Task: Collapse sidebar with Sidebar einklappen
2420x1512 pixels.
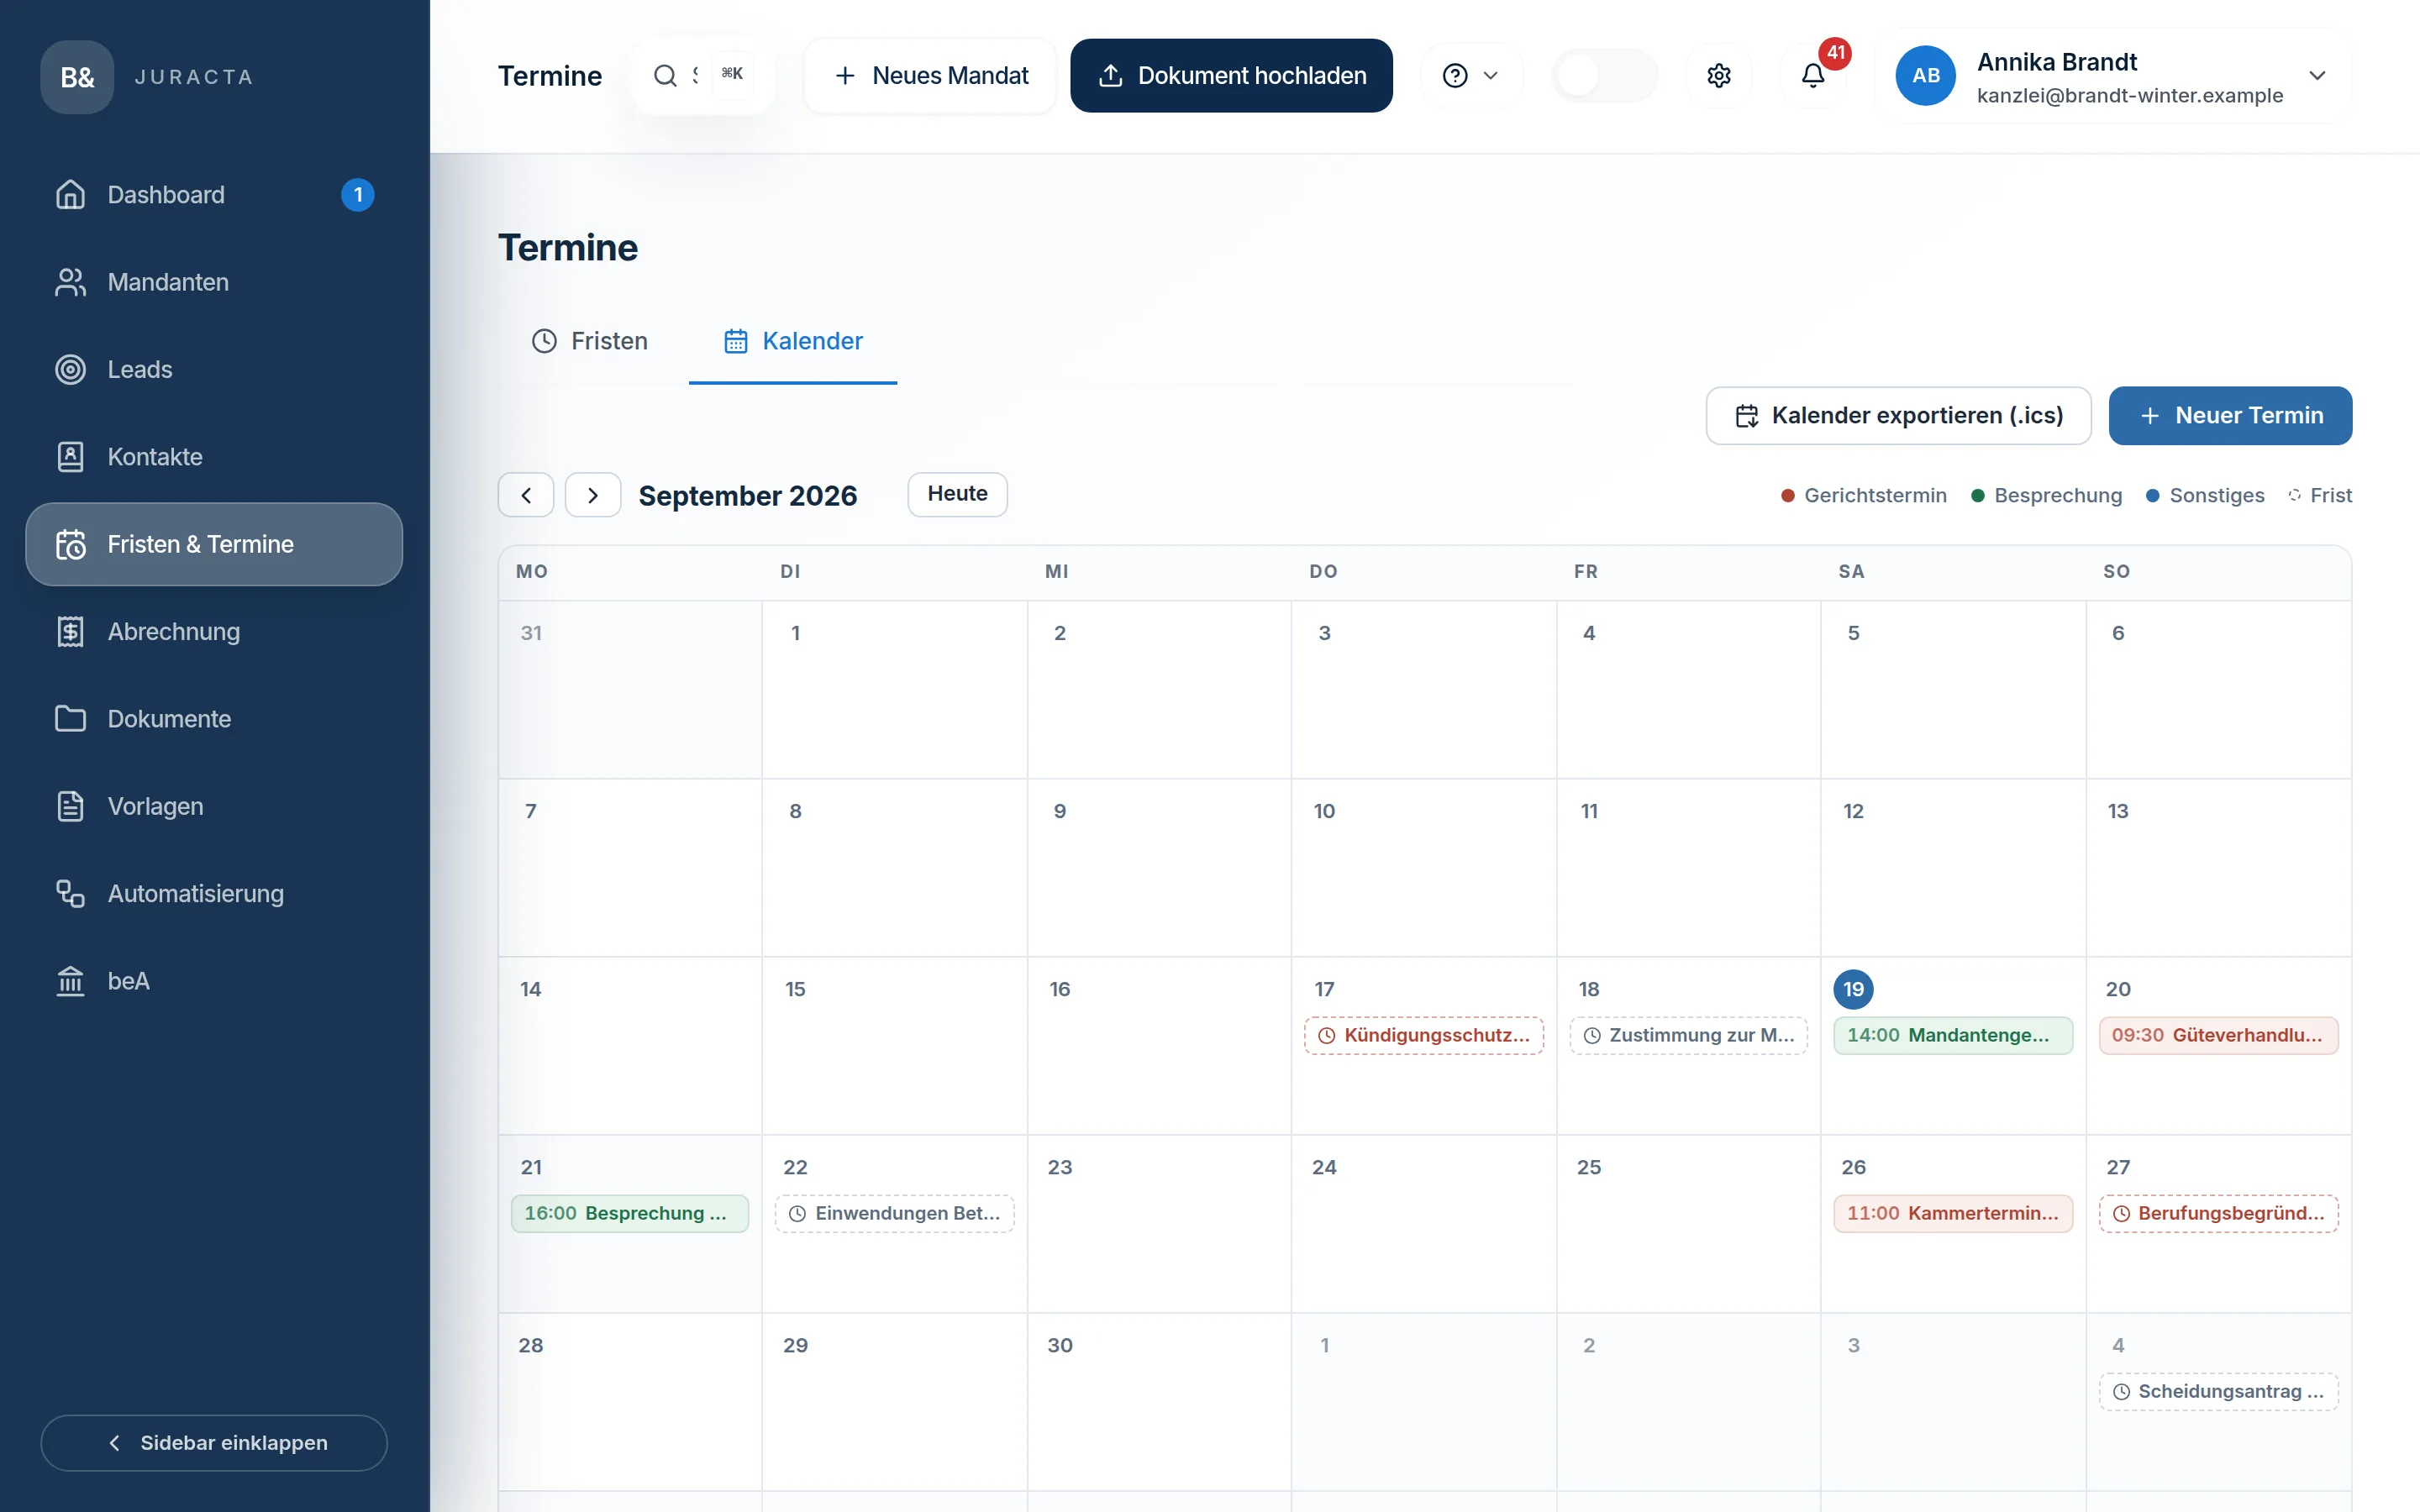Action: (214, 1442)
